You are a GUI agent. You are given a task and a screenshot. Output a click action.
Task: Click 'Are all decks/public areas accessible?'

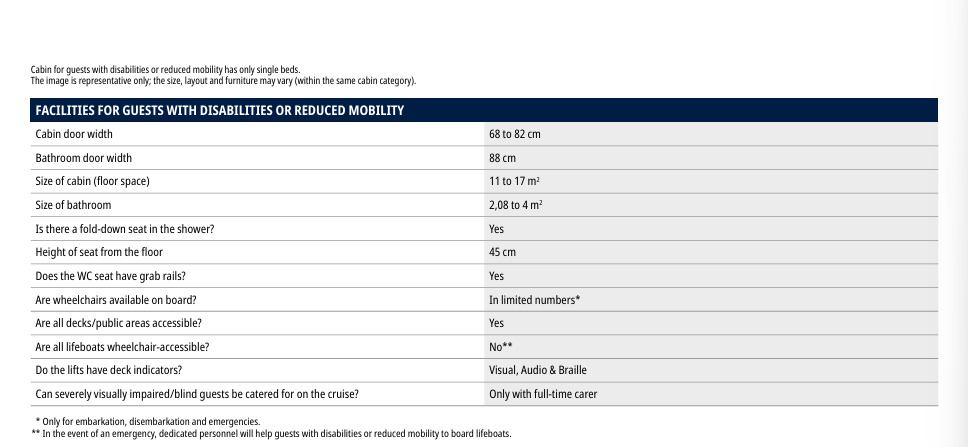point(118,323)
